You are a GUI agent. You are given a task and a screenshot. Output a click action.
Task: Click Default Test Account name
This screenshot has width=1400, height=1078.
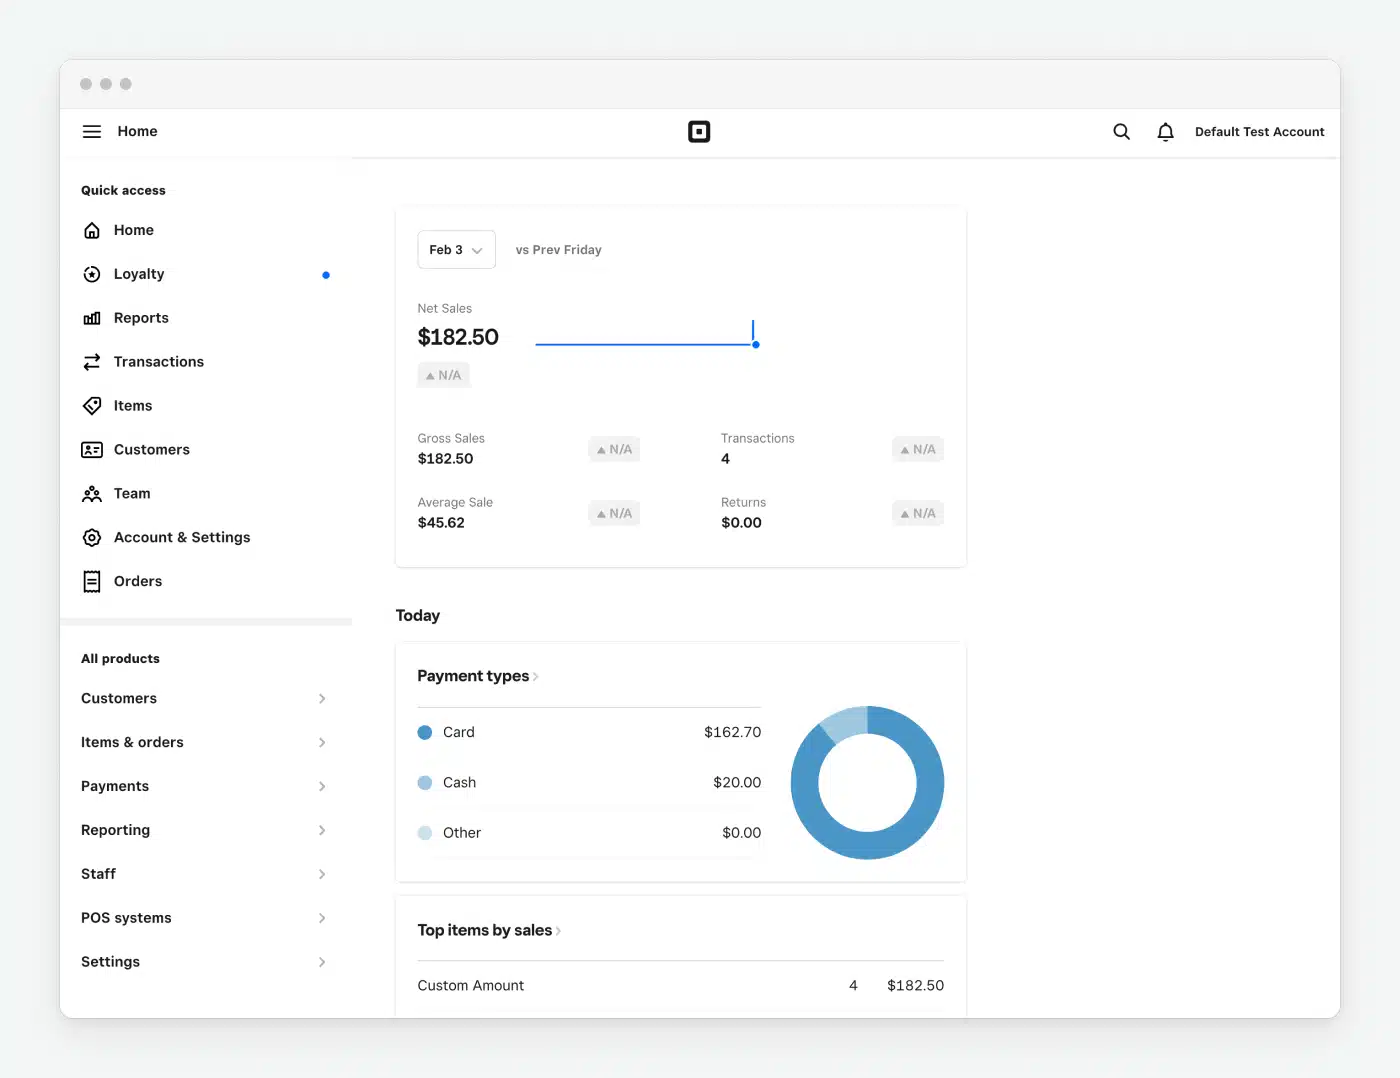(x=1259, y=132)
